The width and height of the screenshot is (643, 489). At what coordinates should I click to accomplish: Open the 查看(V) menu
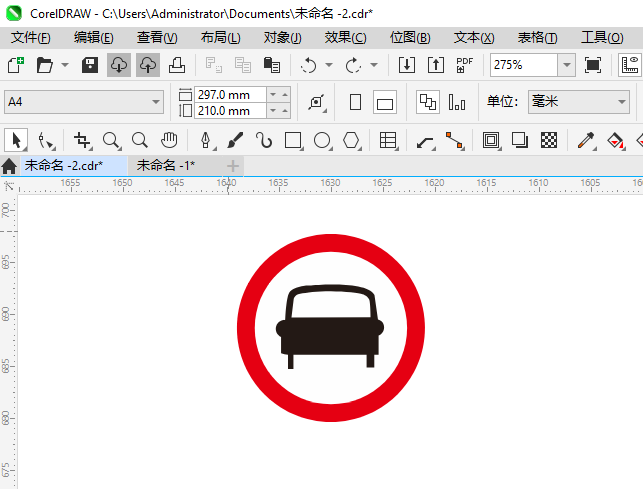[x=157, y=38]
